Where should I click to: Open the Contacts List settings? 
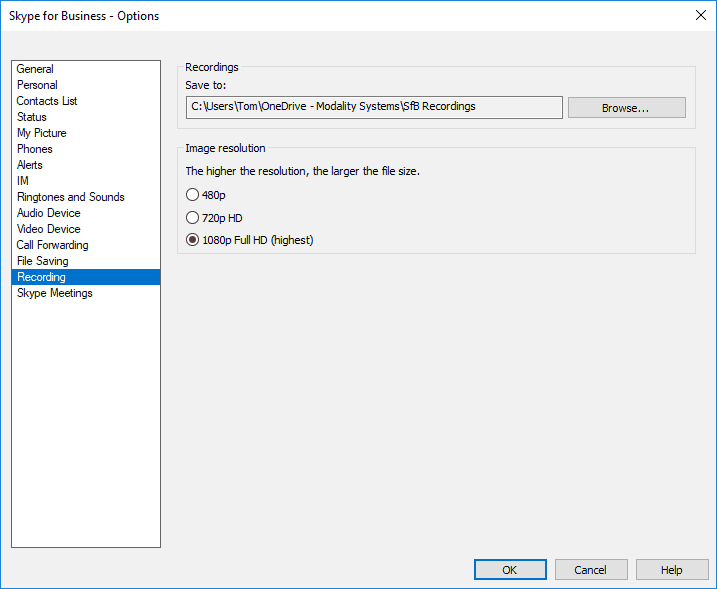47,101
